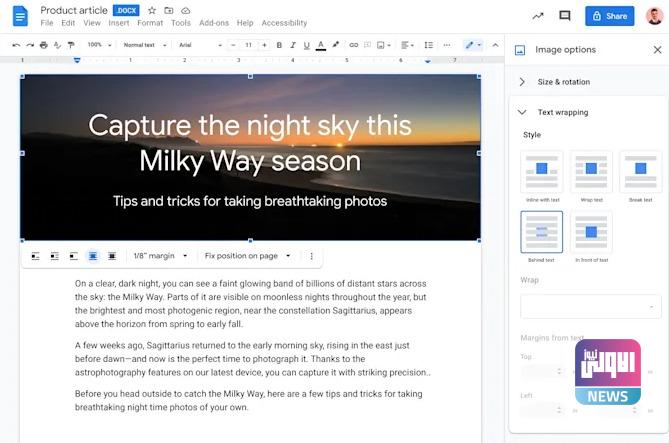Open the 1/8" margin dropdown

(x=160, y=256)
